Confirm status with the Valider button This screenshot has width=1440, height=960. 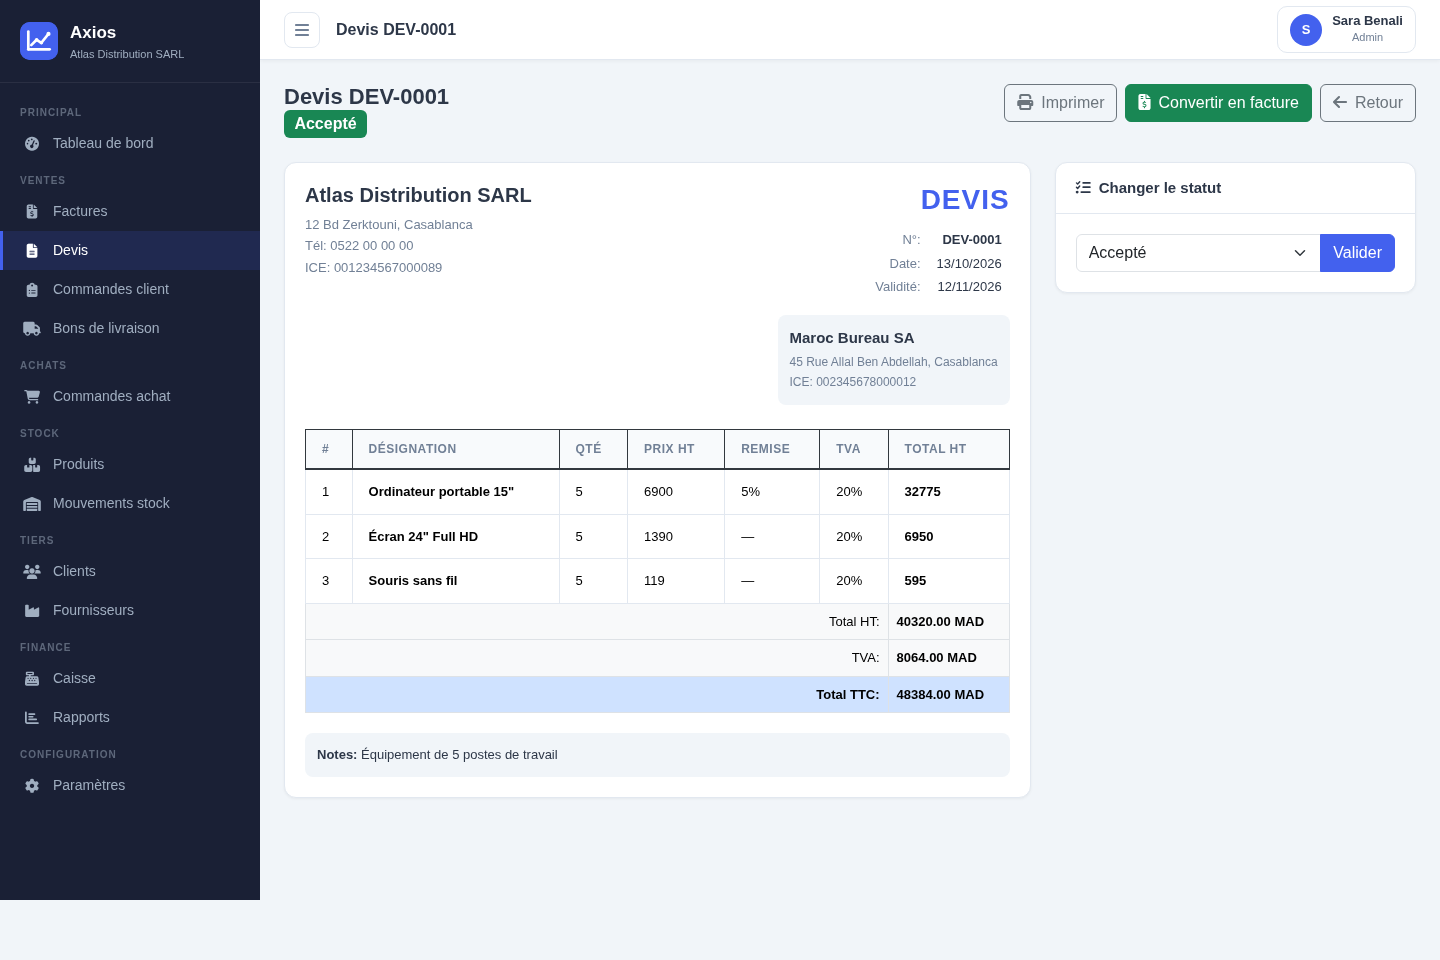1357,253
